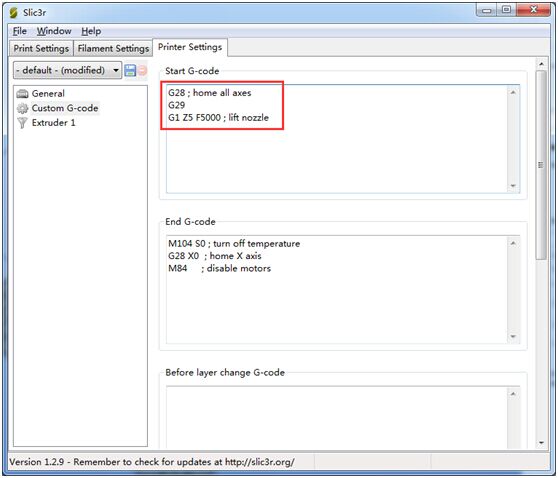Select the General printer icon
The image size is (558, 478).
22,94
